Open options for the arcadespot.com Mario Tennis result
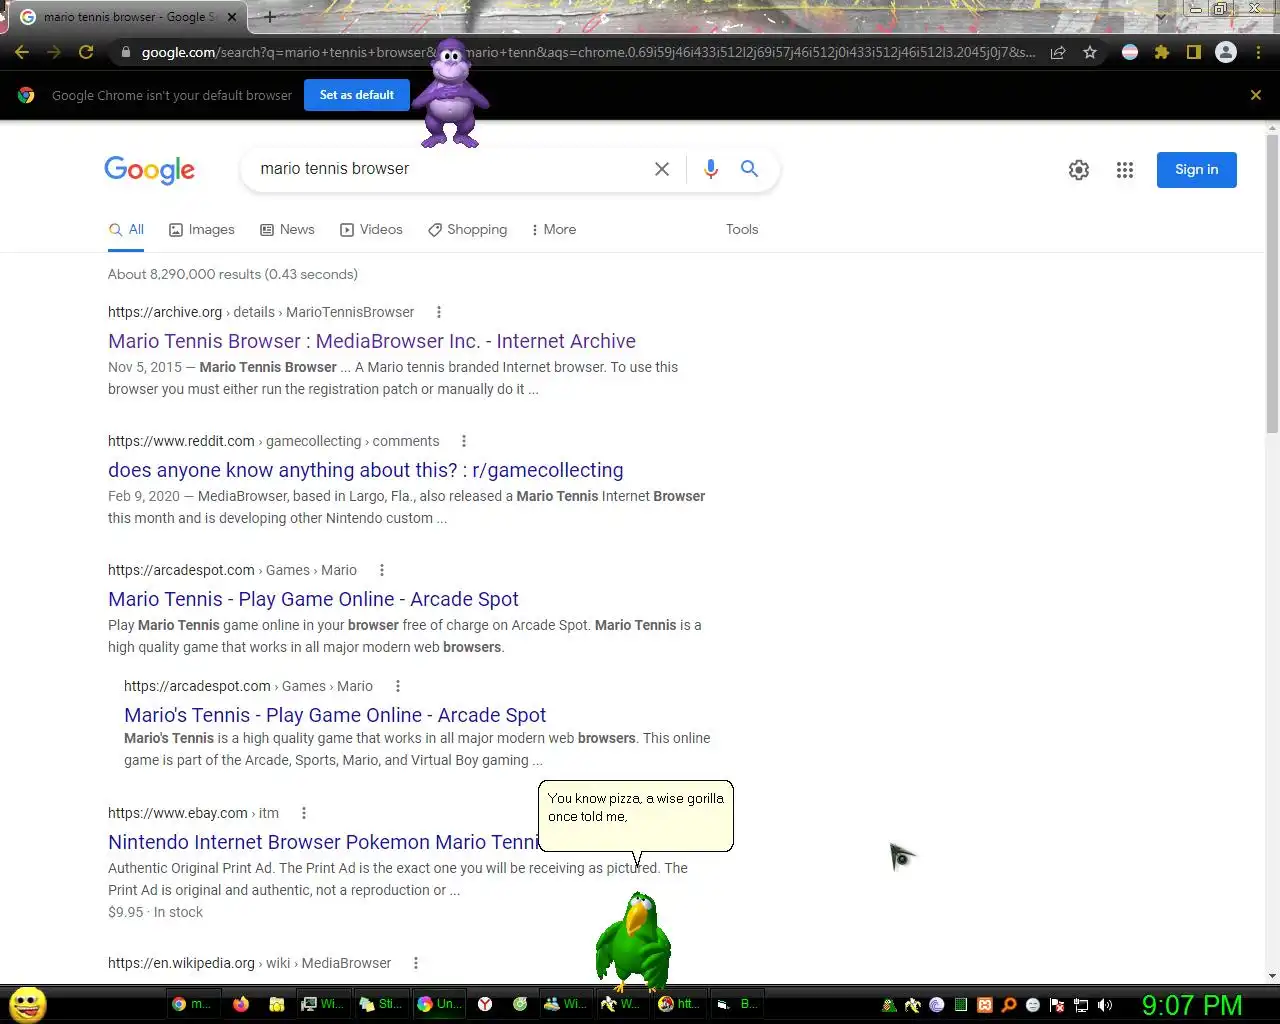Screen dimensions: 1280x1024 (x=381, y=570)
